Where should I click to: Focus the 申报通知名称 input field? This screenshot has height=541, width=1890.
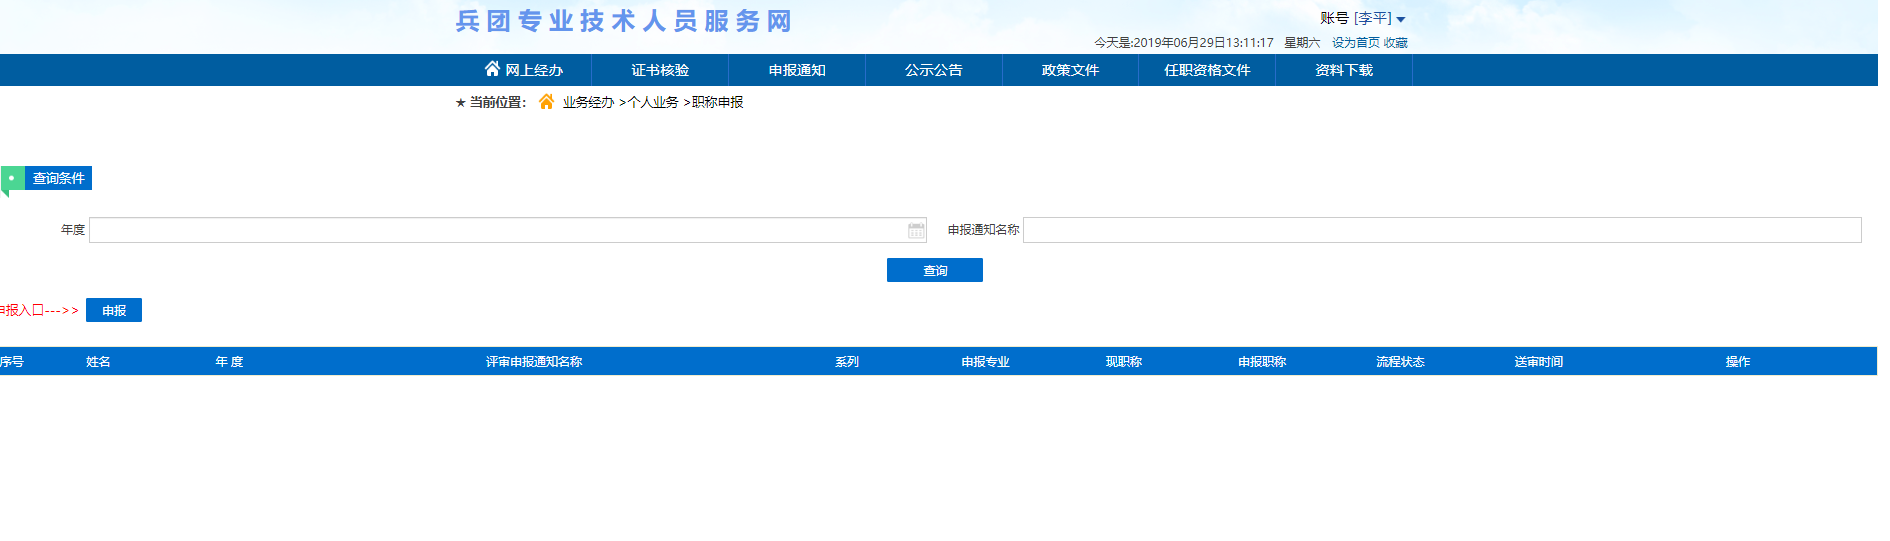click(x=1441, y=231)
